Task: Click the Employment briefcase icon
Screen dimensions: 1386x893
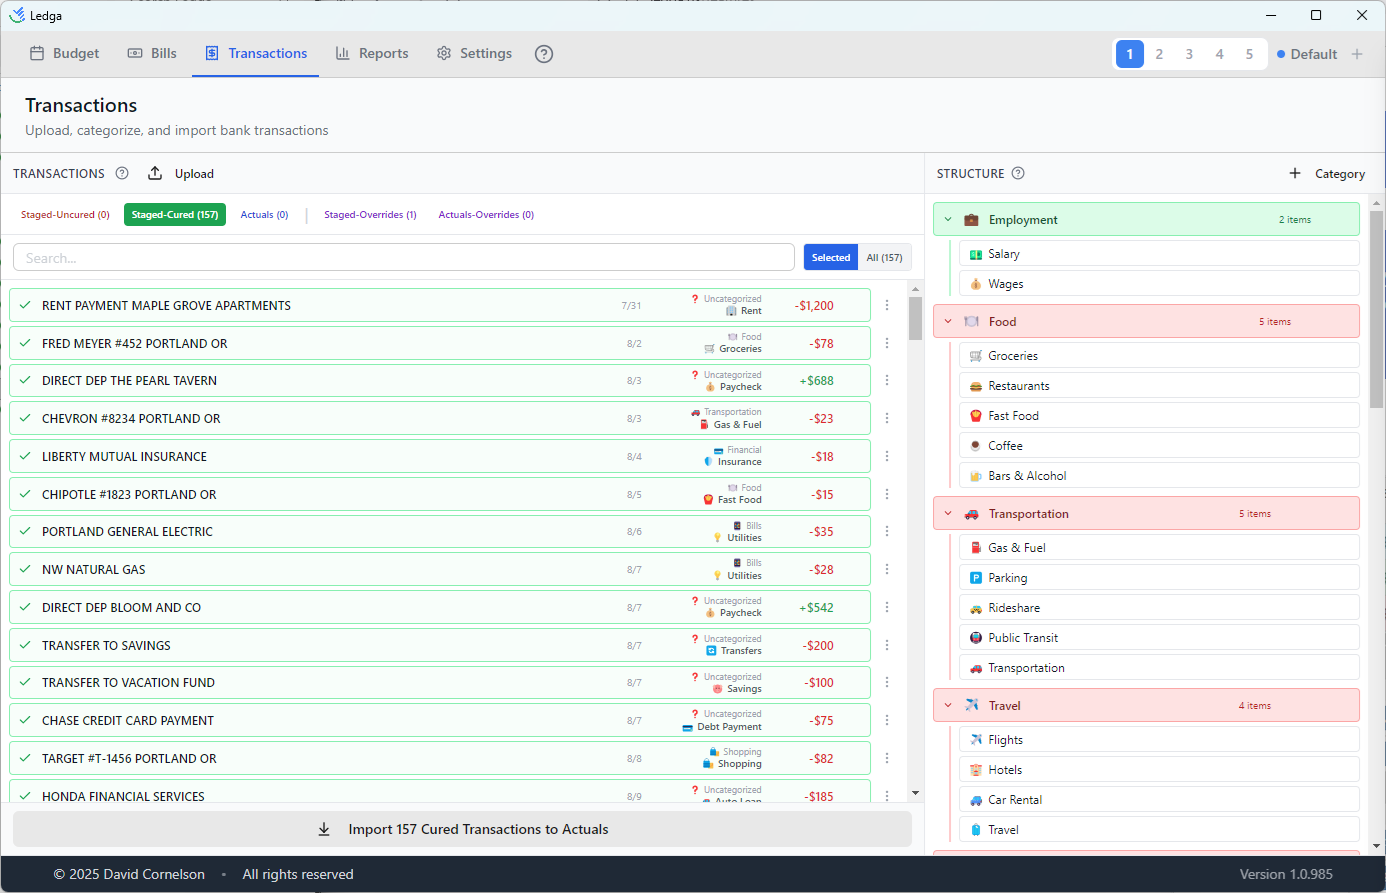Action: pyautogui.click(x=971, y=220)
